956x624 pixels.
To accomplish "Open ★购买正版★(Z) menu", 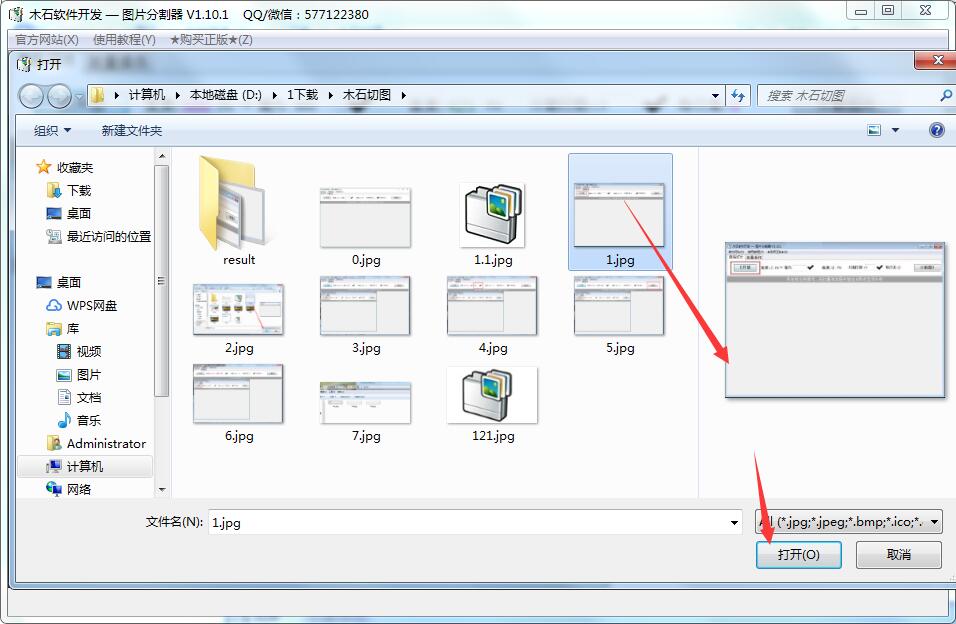I will click(211, 40).
